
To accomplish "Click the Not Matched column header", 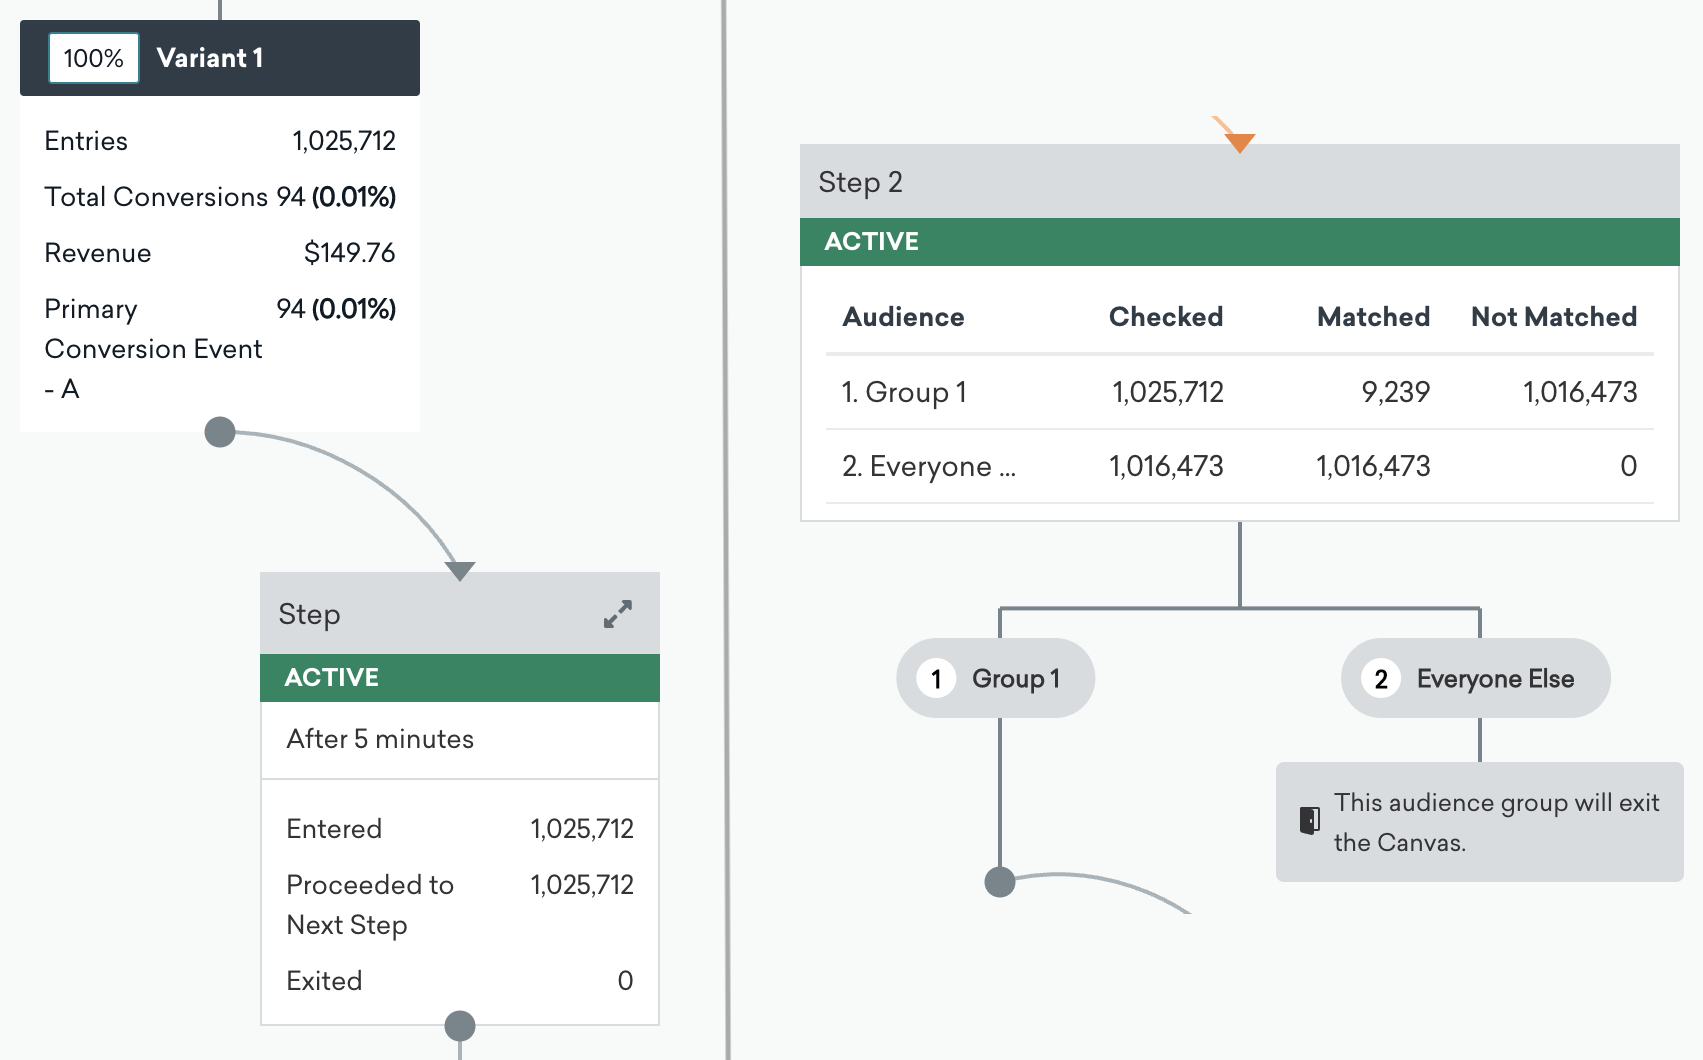I will pos(1553,317).
